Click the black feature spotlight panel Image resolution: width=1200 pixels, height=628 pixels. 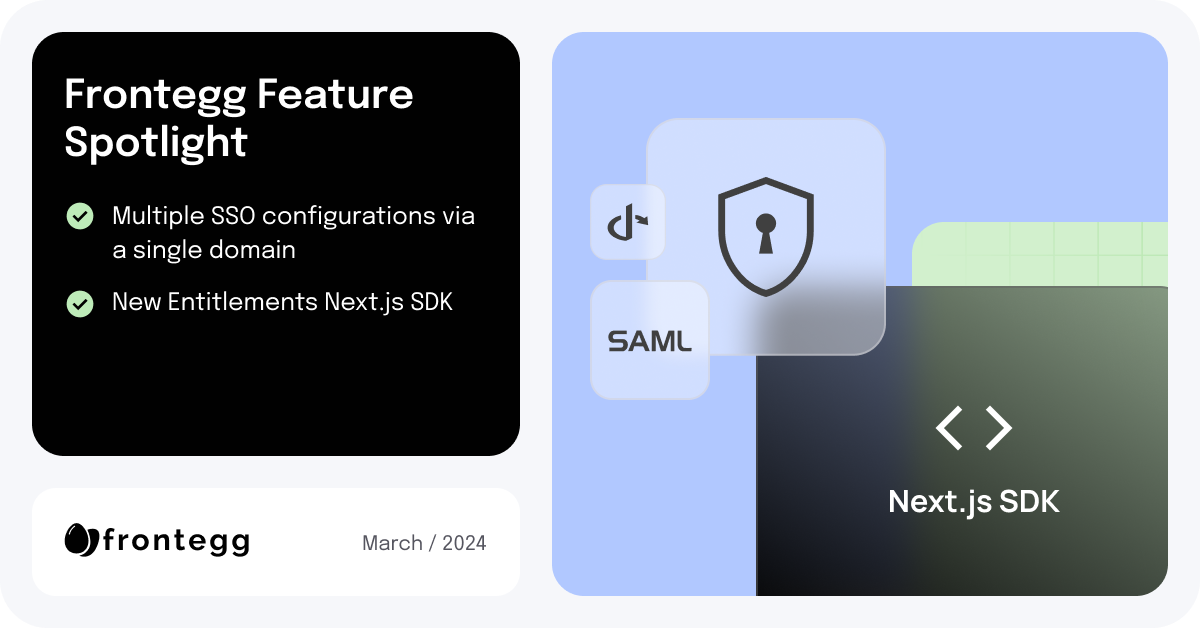[276, 244]
